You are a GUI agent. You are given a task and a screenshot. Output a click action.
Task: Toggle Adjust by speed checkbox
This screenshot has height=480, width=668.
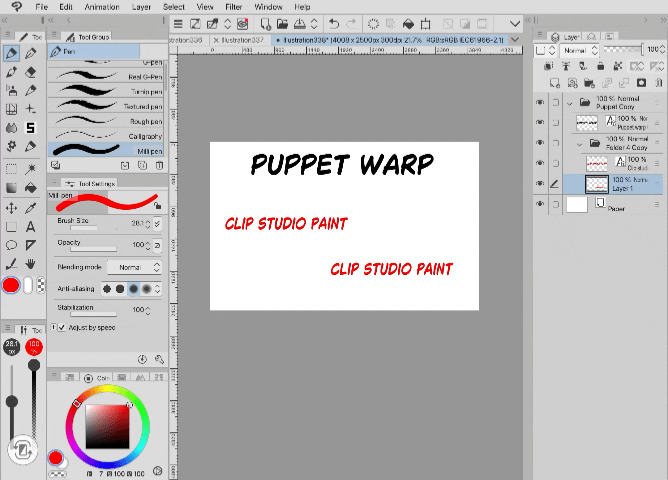pos(62,328)
